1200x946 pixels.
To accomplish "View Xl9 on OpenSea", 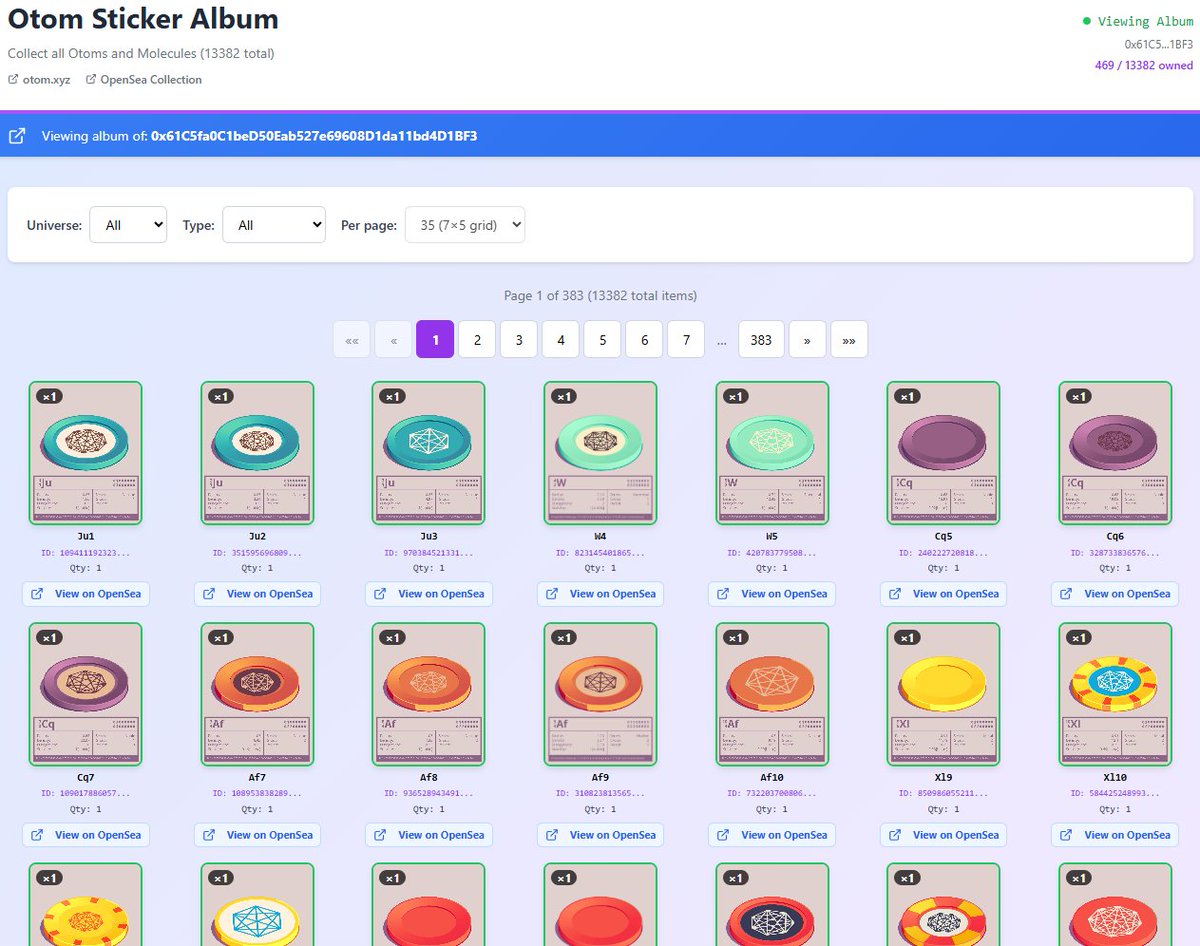I will [944, 835].
